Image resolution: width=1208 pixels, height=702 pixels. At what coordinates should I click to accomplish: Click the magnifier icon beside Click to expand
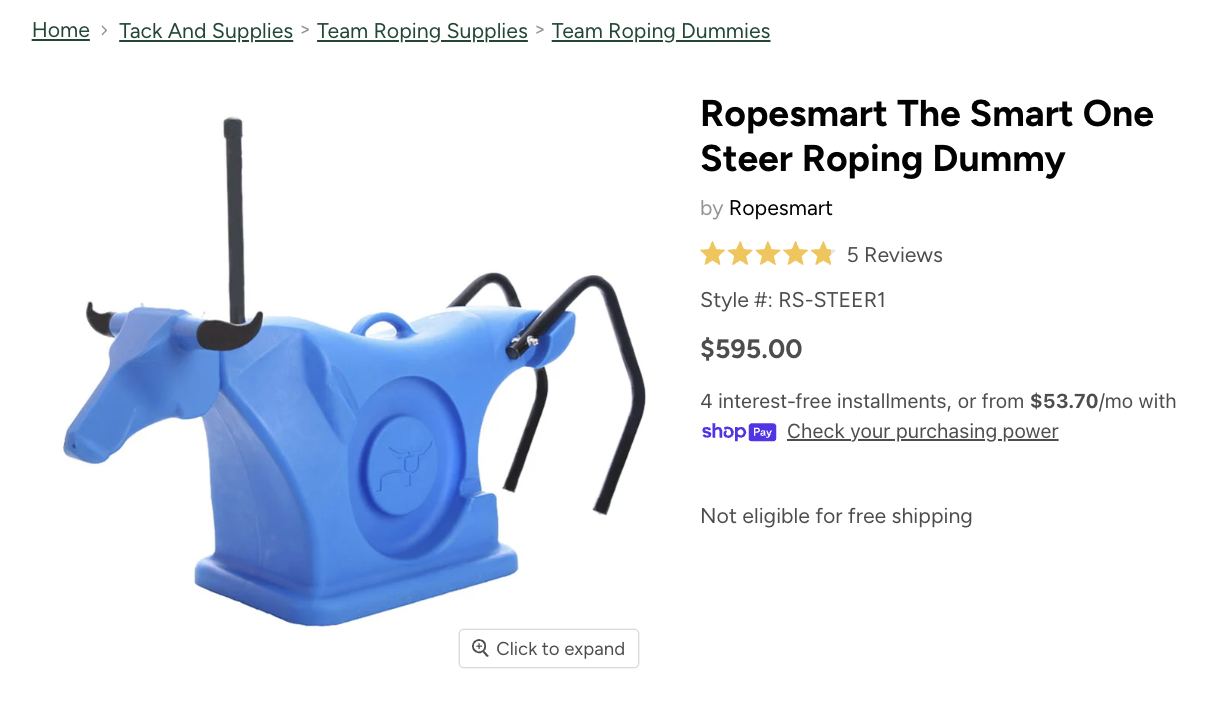click(482, 648)
